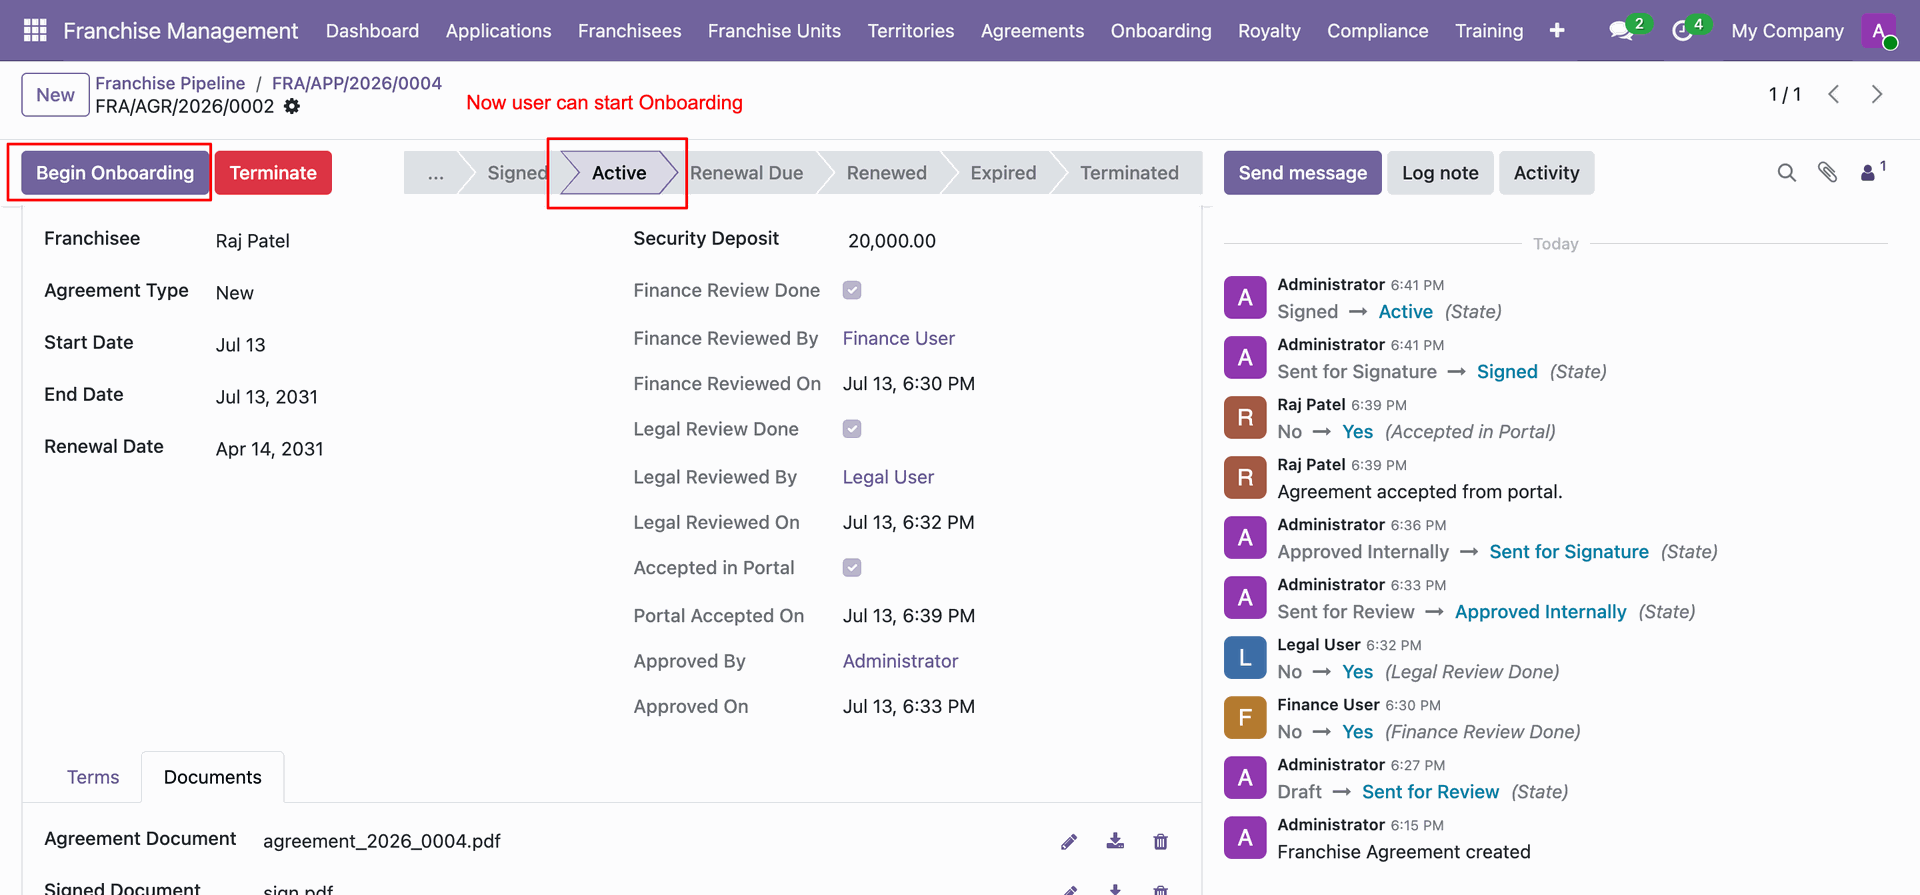Create a record with the New button
Image resolution: width=1920 pixels, height=895 pixels.
coord(55,95)
